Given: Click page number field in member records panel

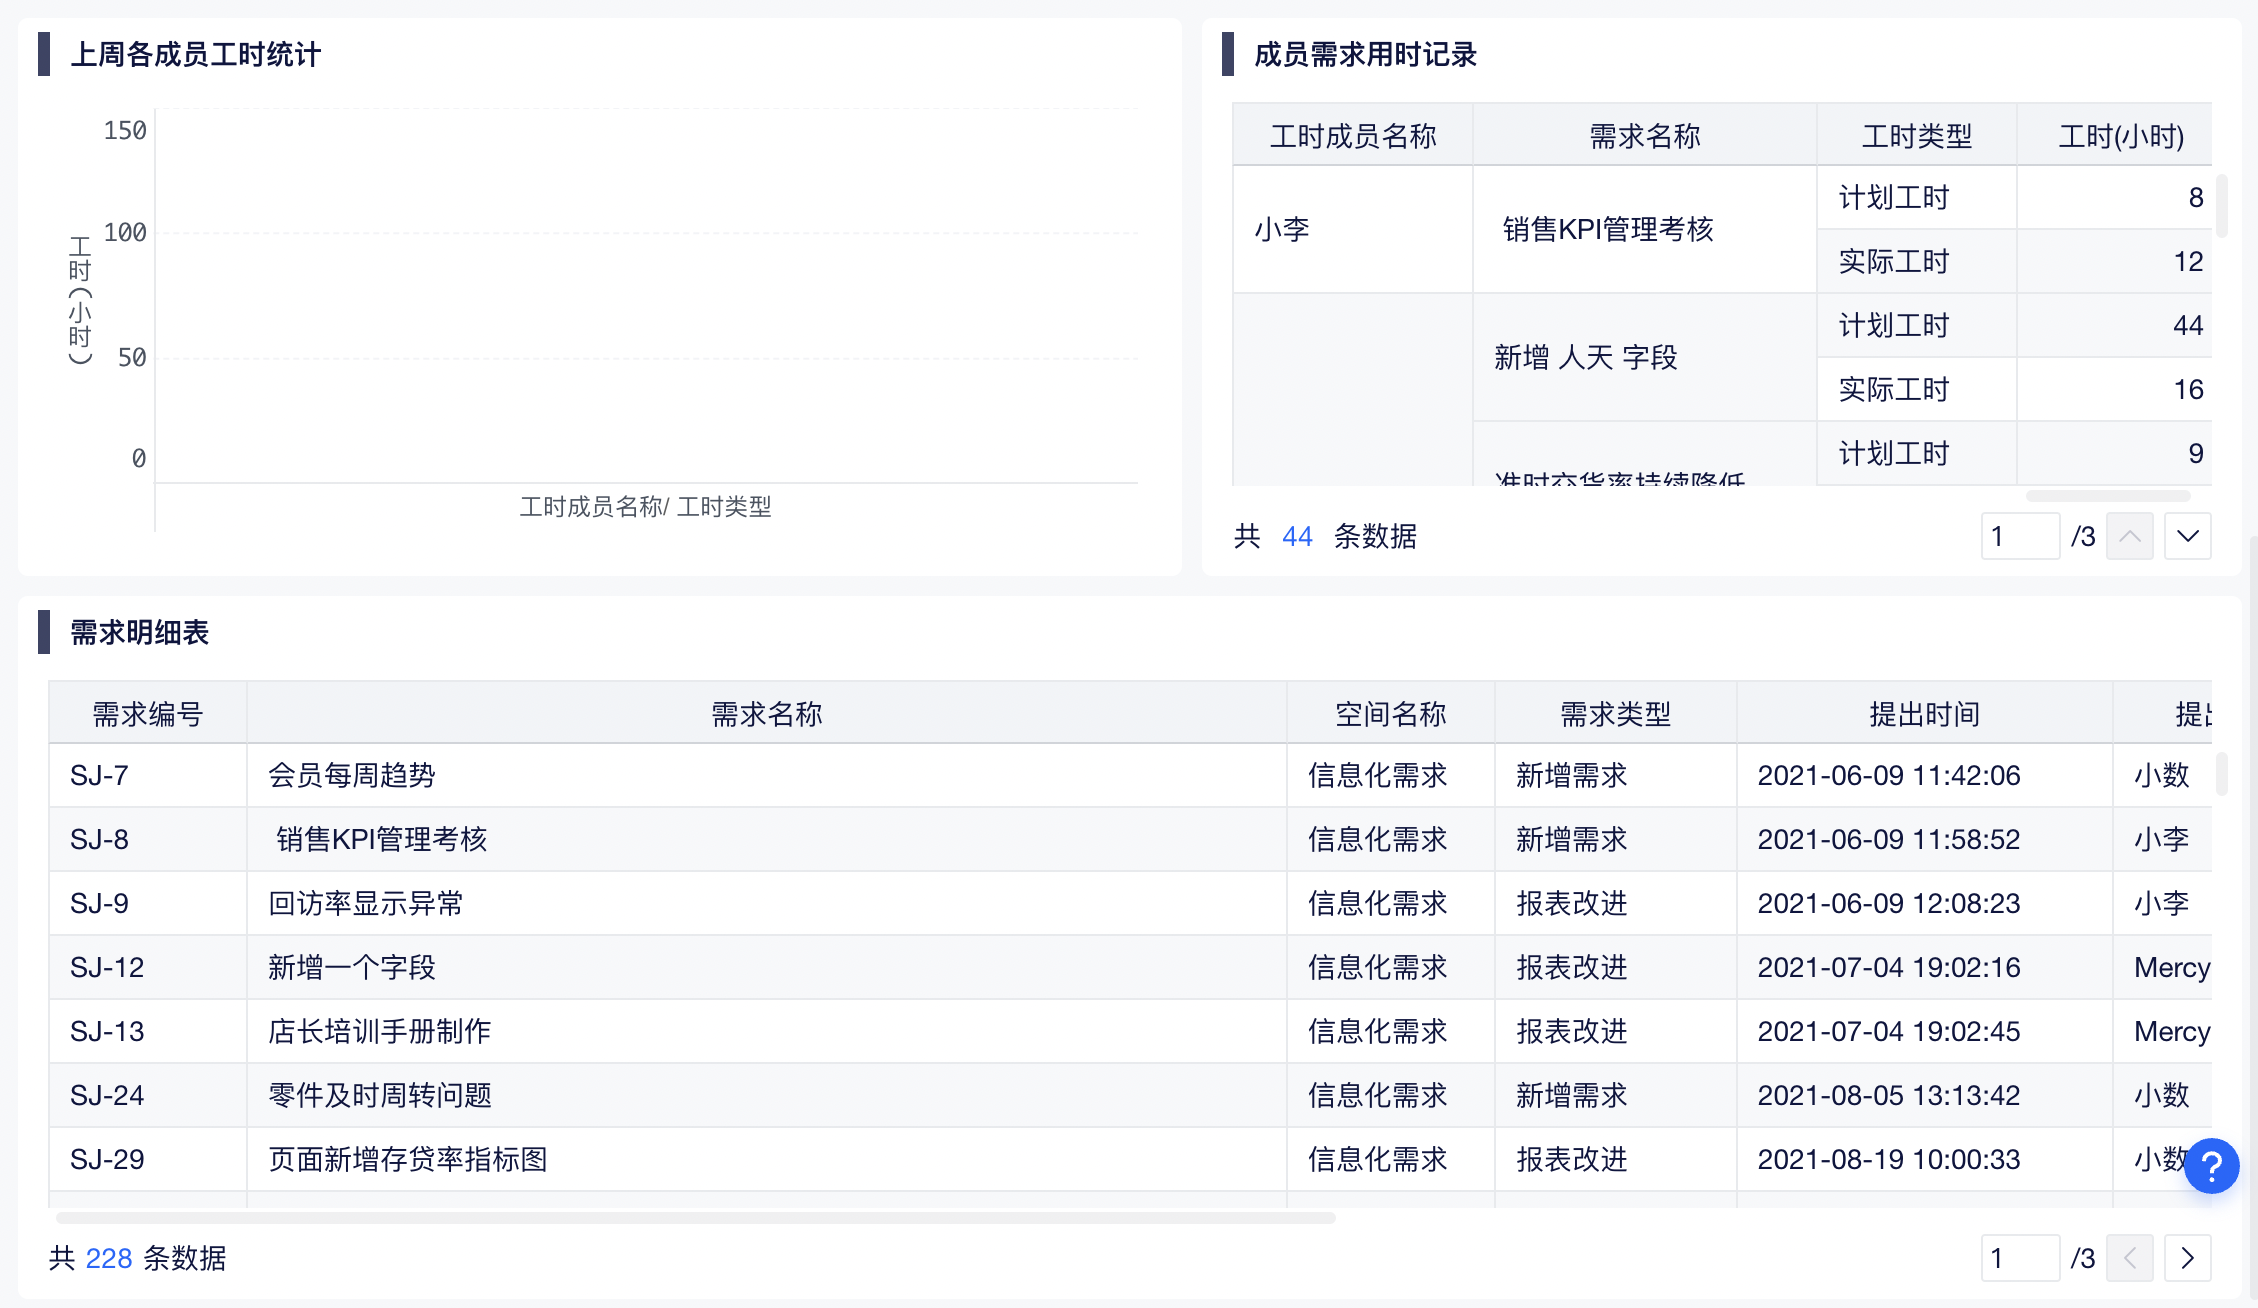Looking at the screenshot, I should (2019, 537).
